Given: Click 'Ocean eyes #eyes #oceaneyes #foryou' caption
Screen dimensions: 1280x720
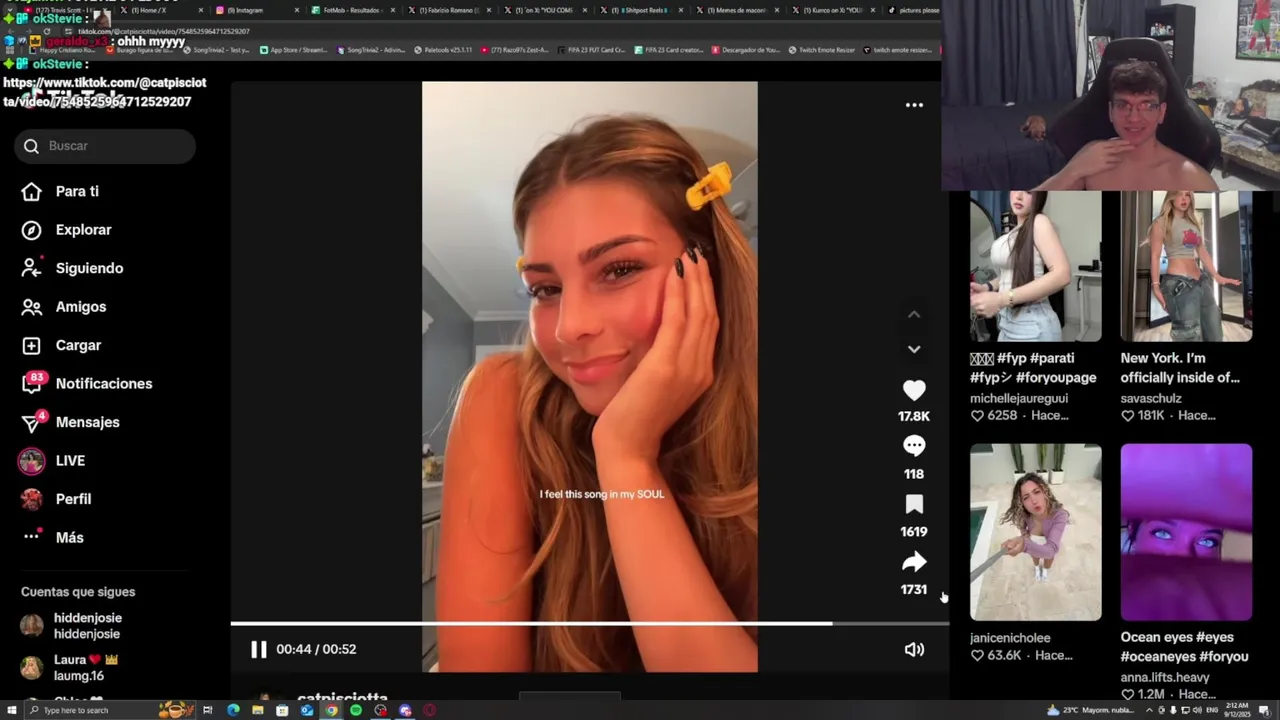Looking at the screenshot, I should [x=1184, y=647].
